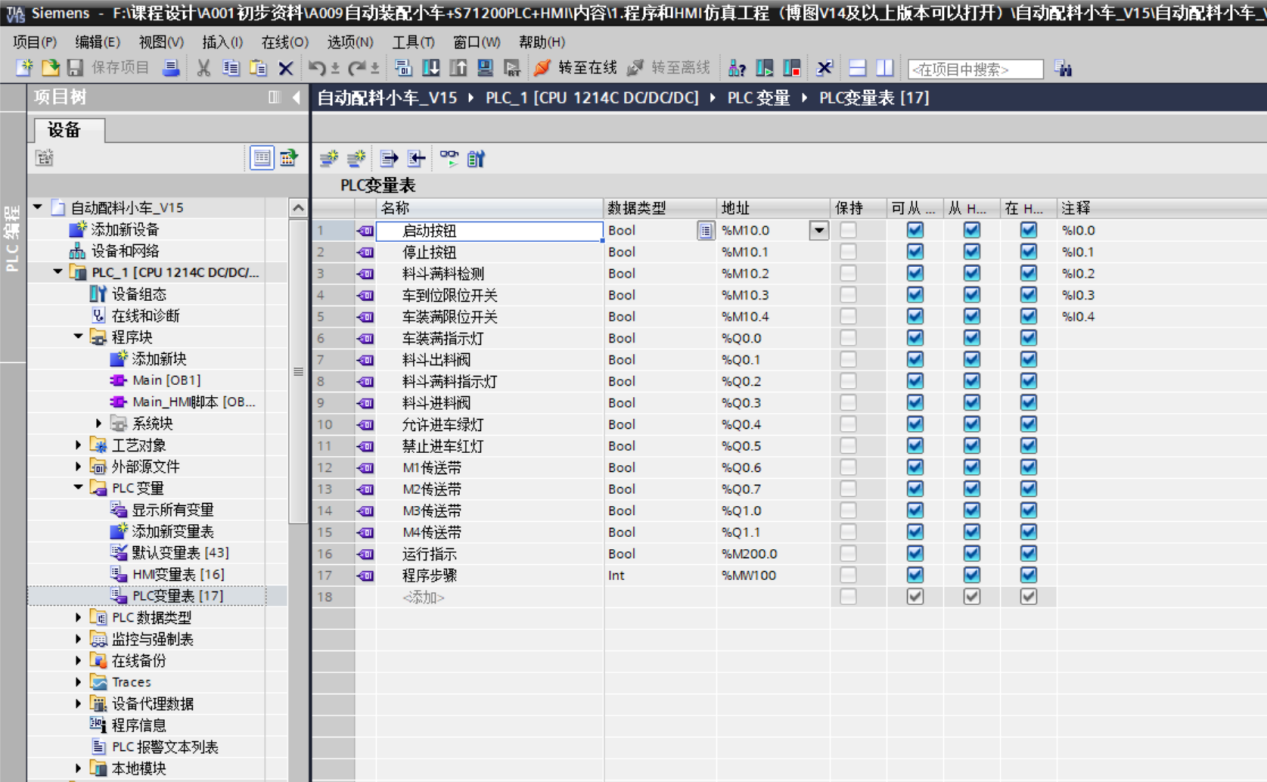Click the Insert row icon in table toolbar

click(x=329, y=158)
